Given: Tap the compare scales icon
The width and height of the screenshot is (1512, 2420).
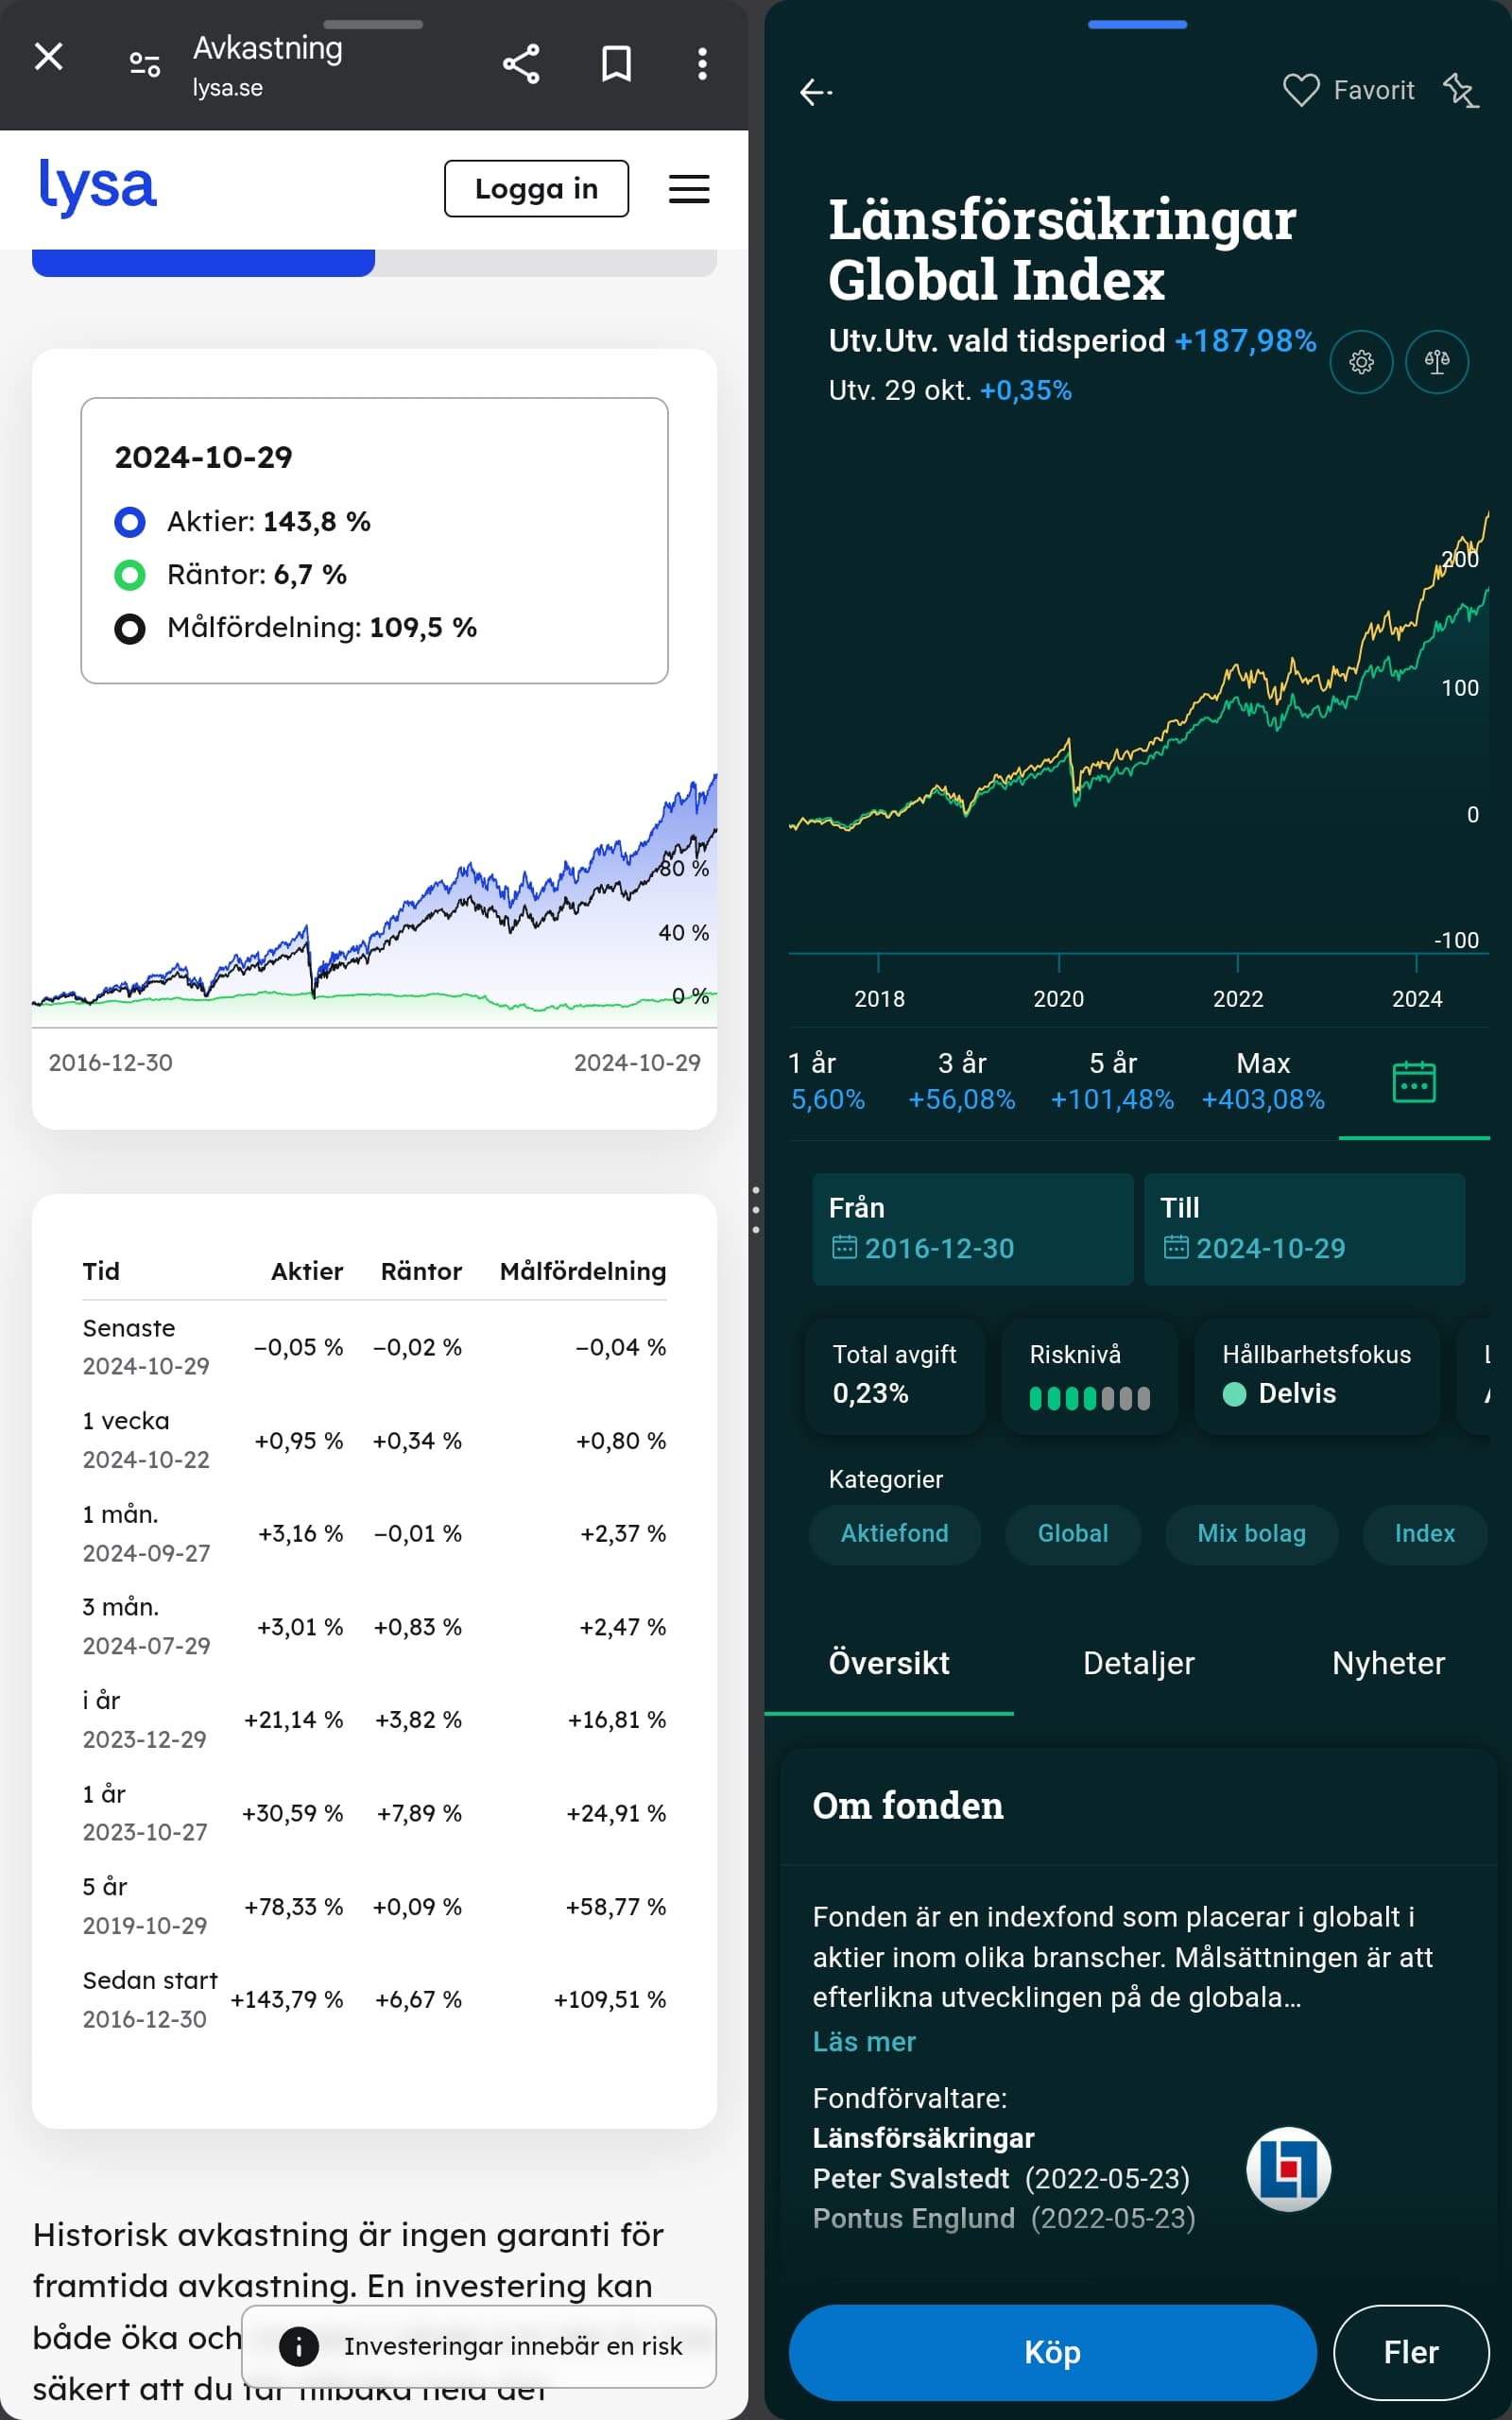Looking at the screenshot, I should pyautogui.click(x=1437, y=362).
